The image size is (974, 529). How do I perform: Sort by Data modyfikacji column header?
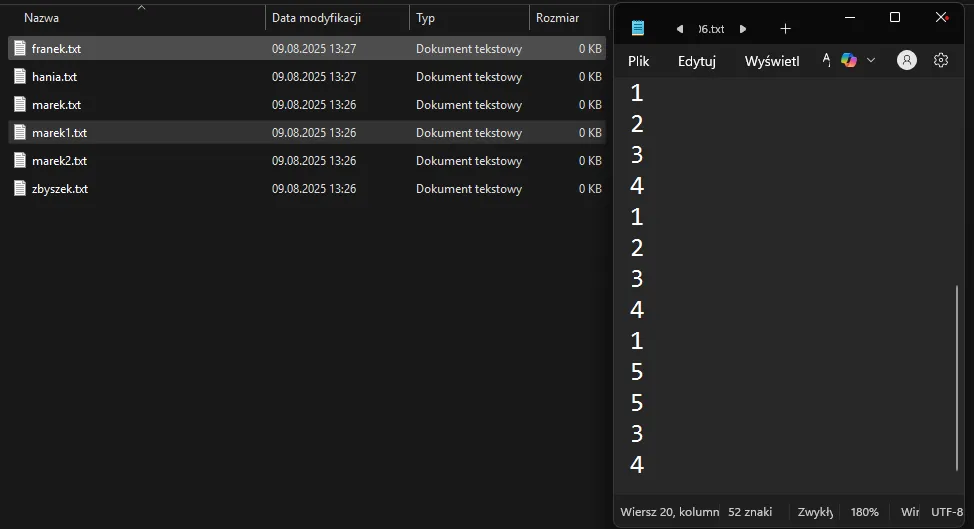pyautogui.click(x=316, y=18)
